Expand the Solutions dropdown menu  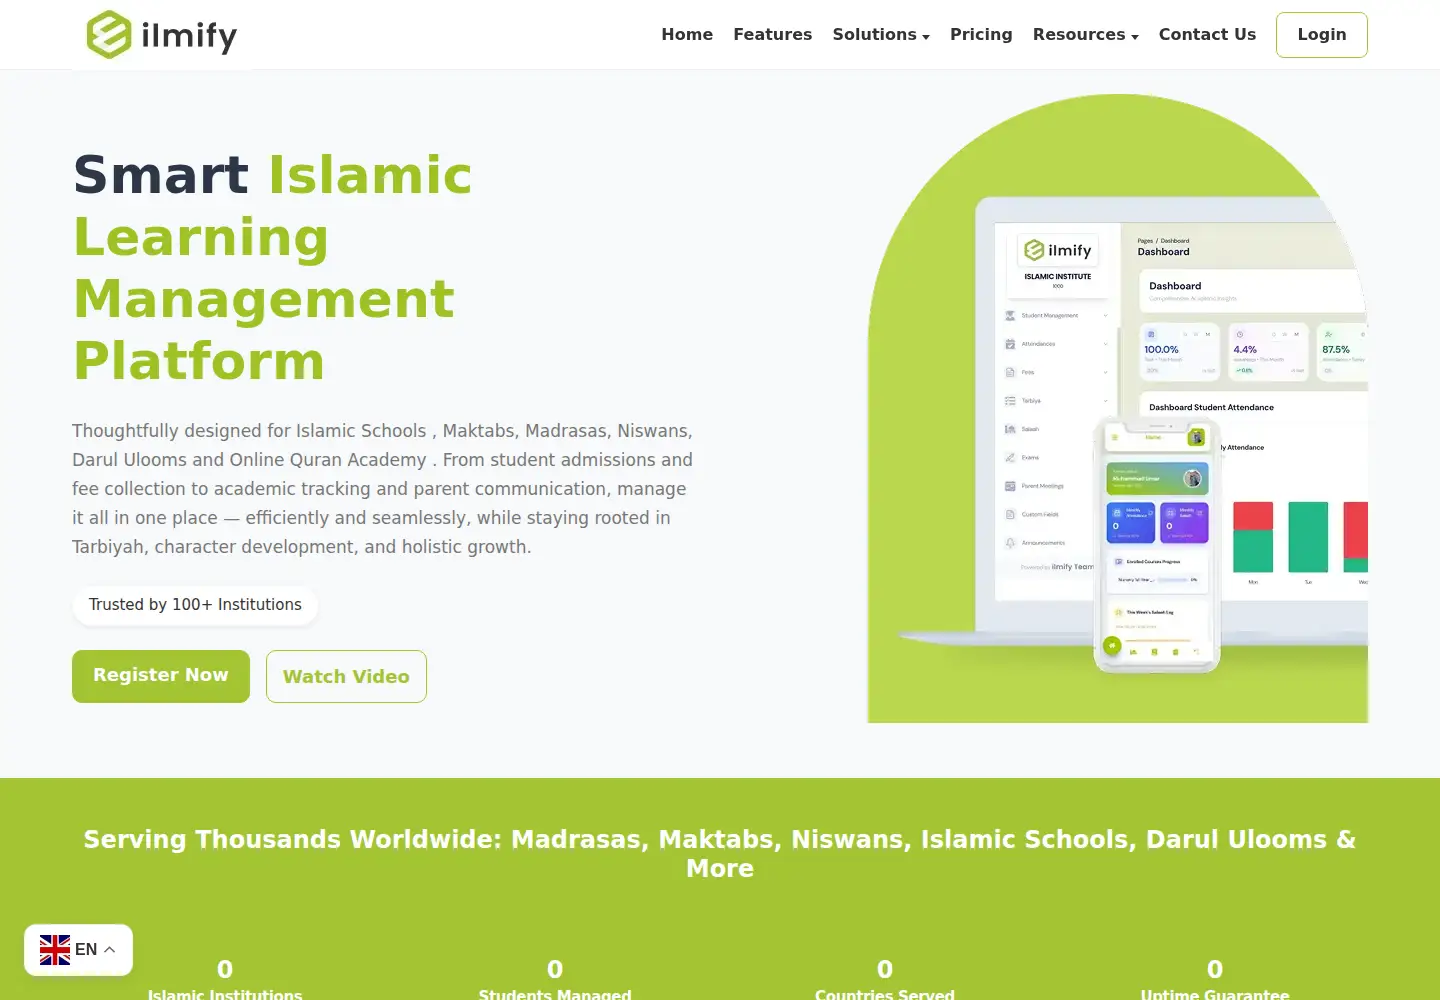pyautogui.click(x=881, y=34)
